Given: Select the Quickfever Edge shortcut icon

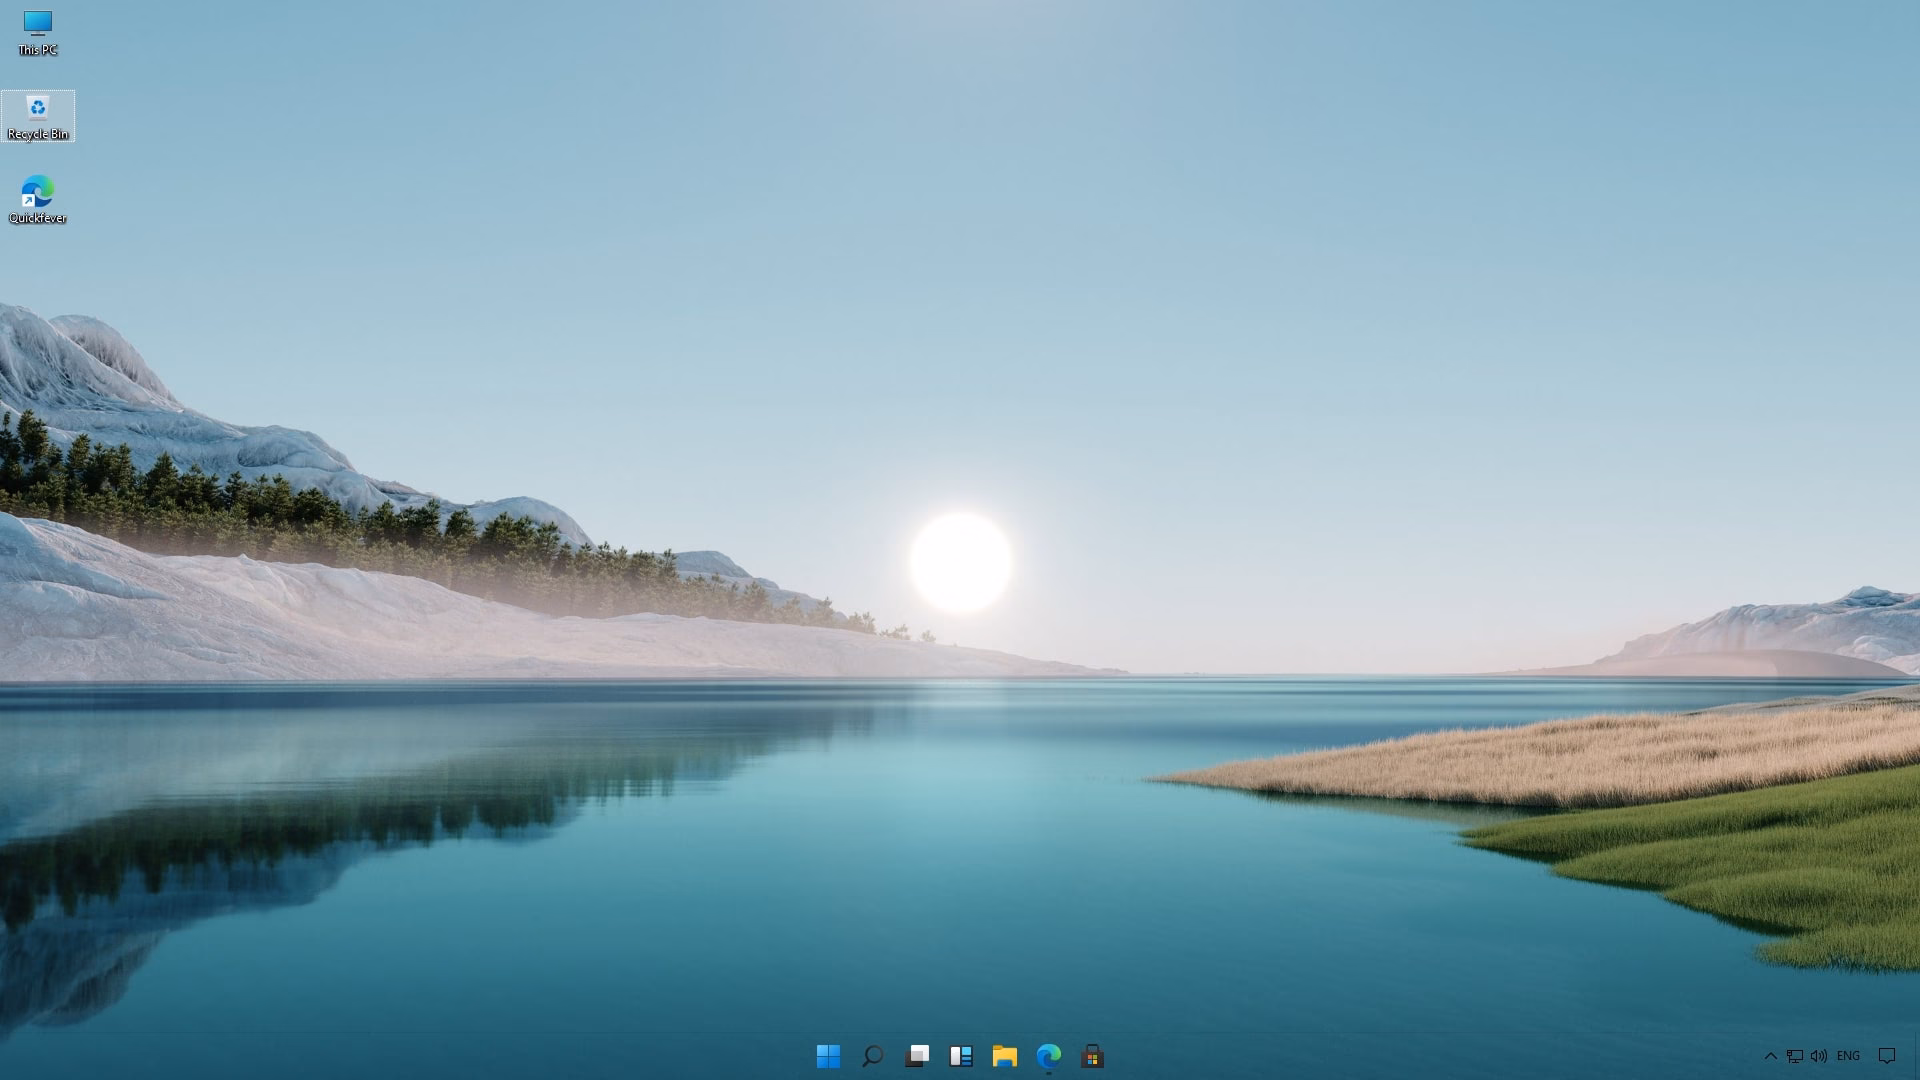Looking at the screenshot, I should coord(38,191).
